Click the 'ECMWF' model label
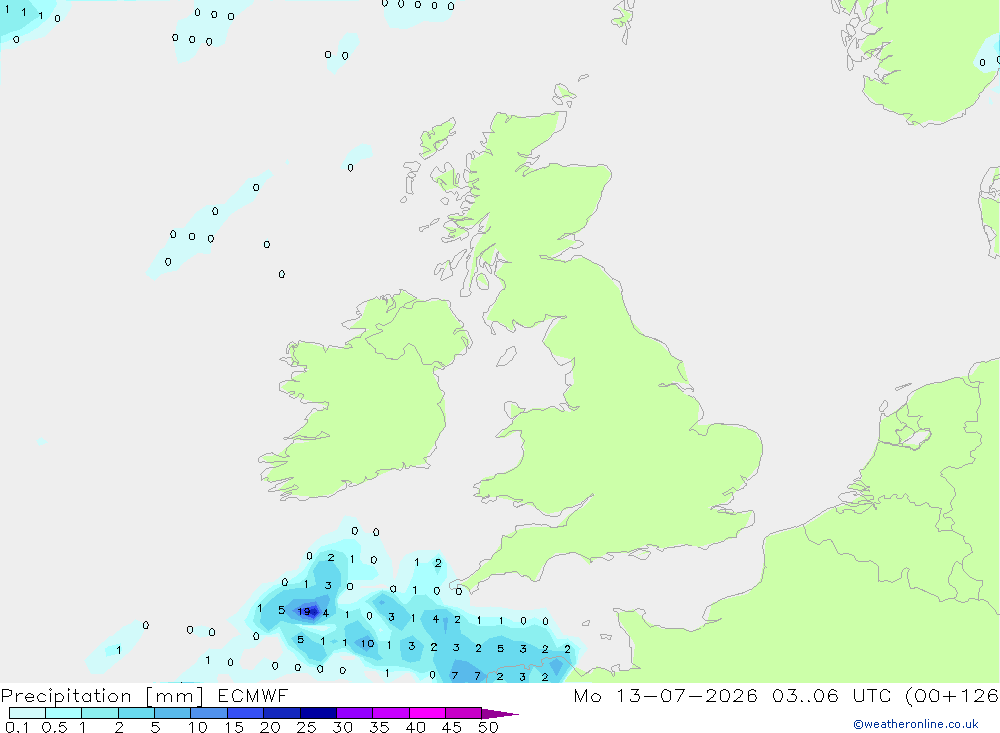 click(x=253, y=695)
